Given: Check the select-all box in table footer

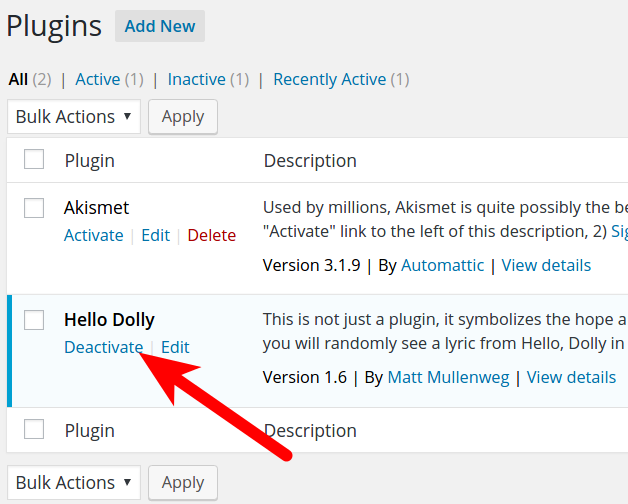Looking at the screenshot, I should 34,430.
